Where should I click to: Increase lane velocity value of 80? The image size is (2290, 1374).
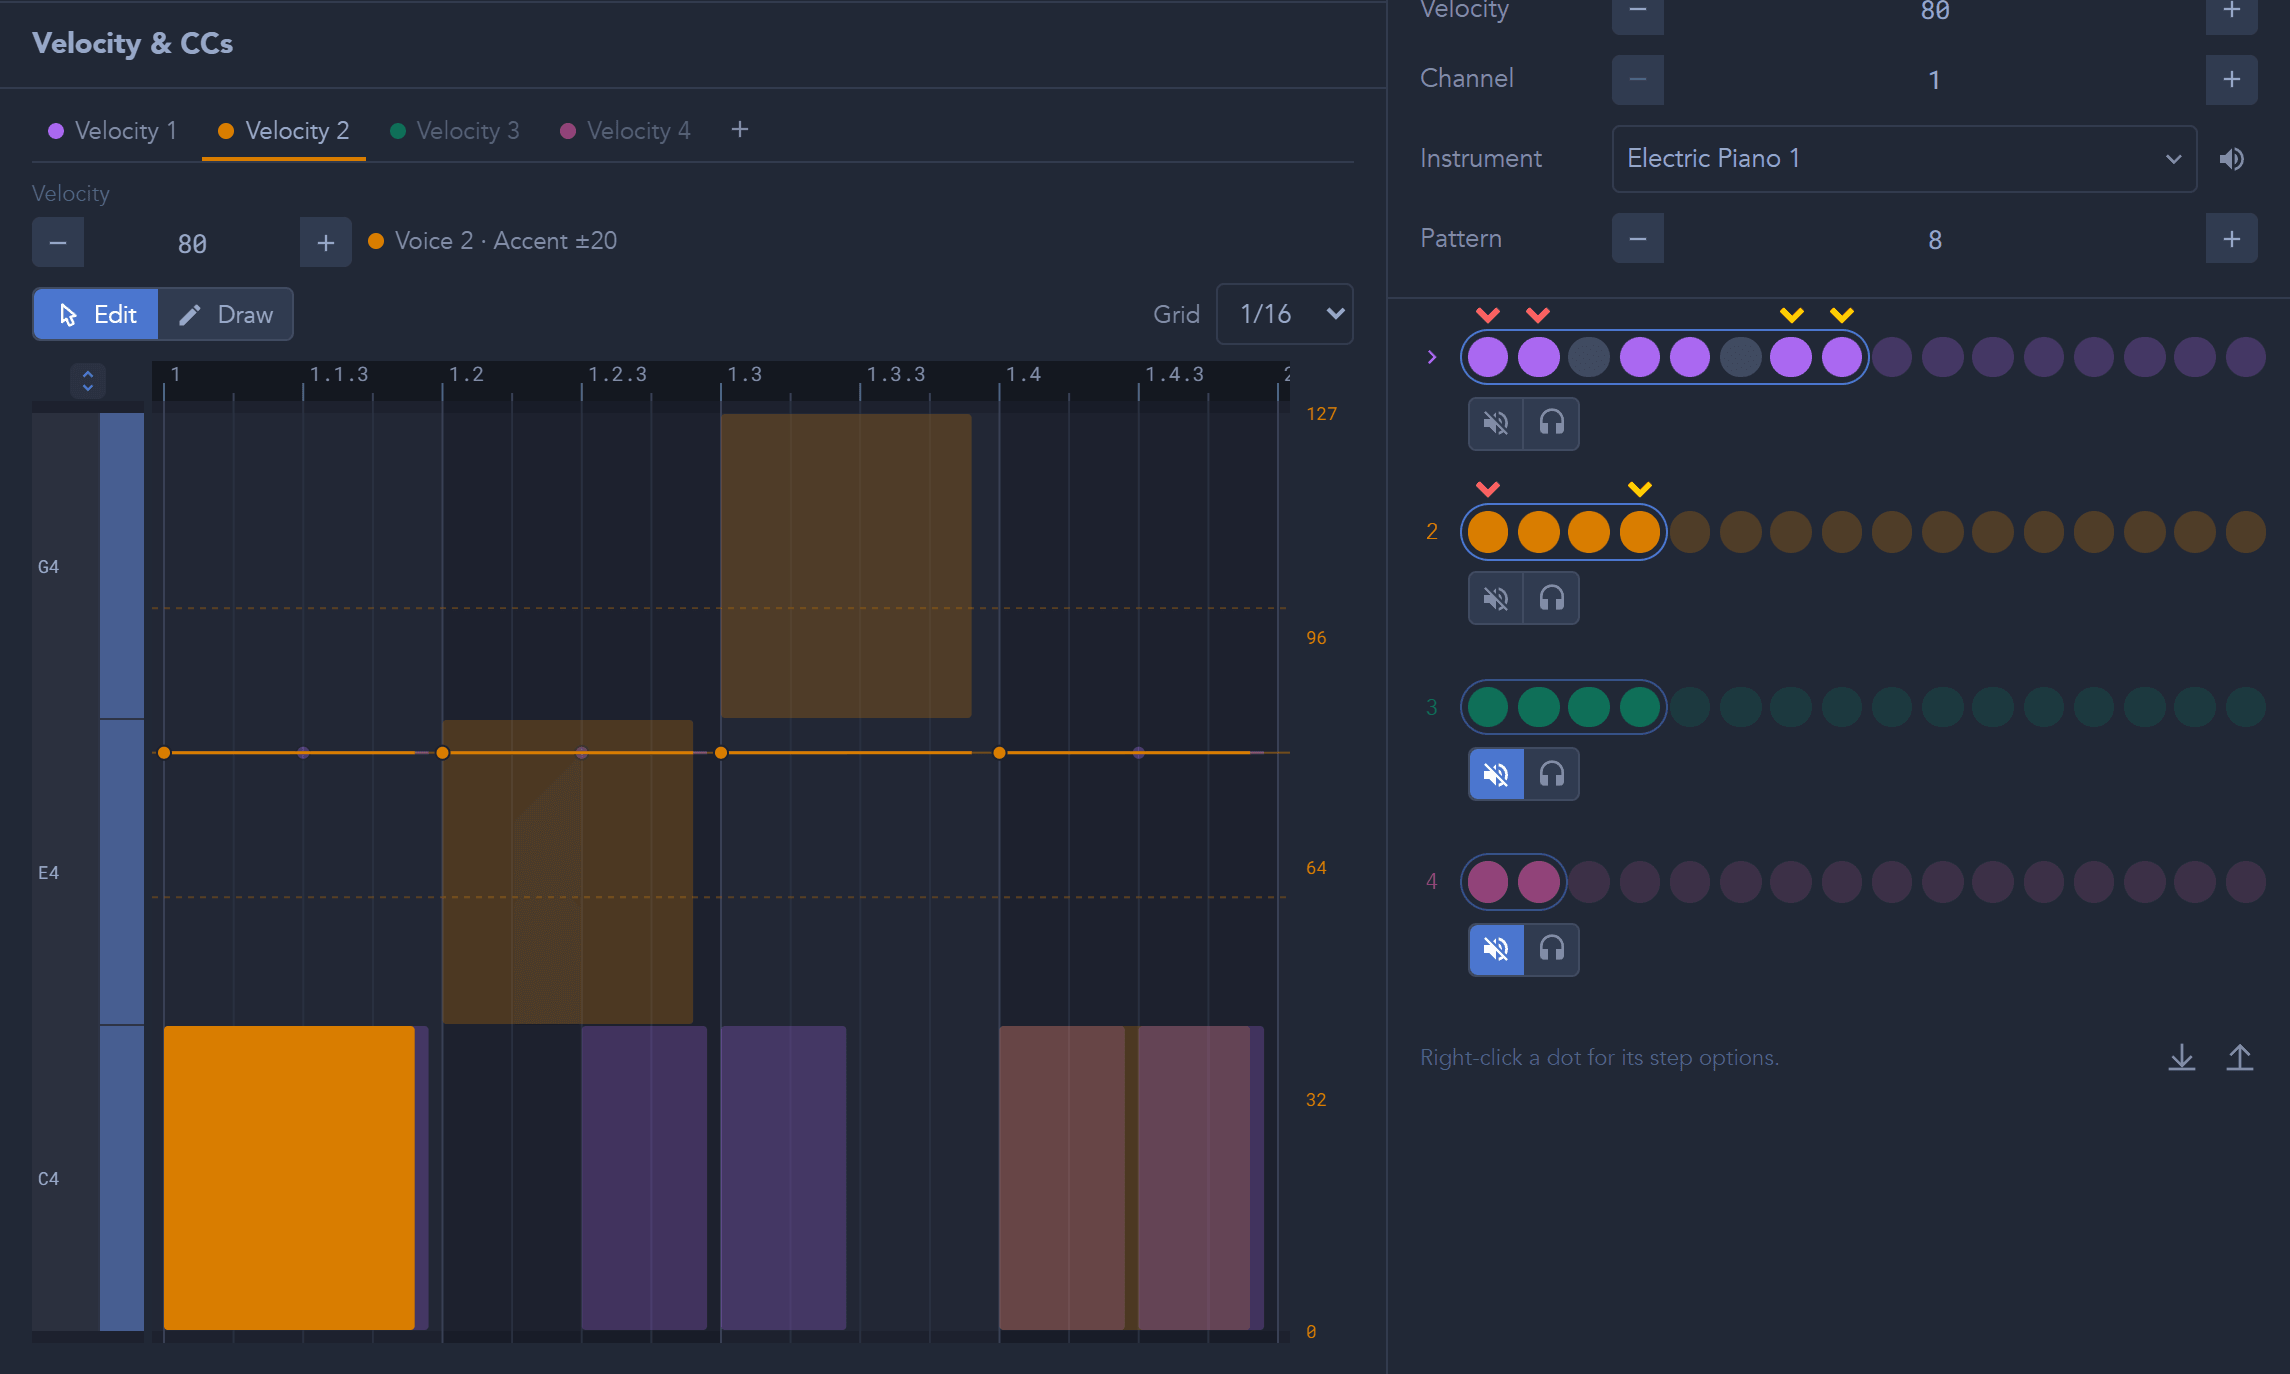click(x=326, y=243)
